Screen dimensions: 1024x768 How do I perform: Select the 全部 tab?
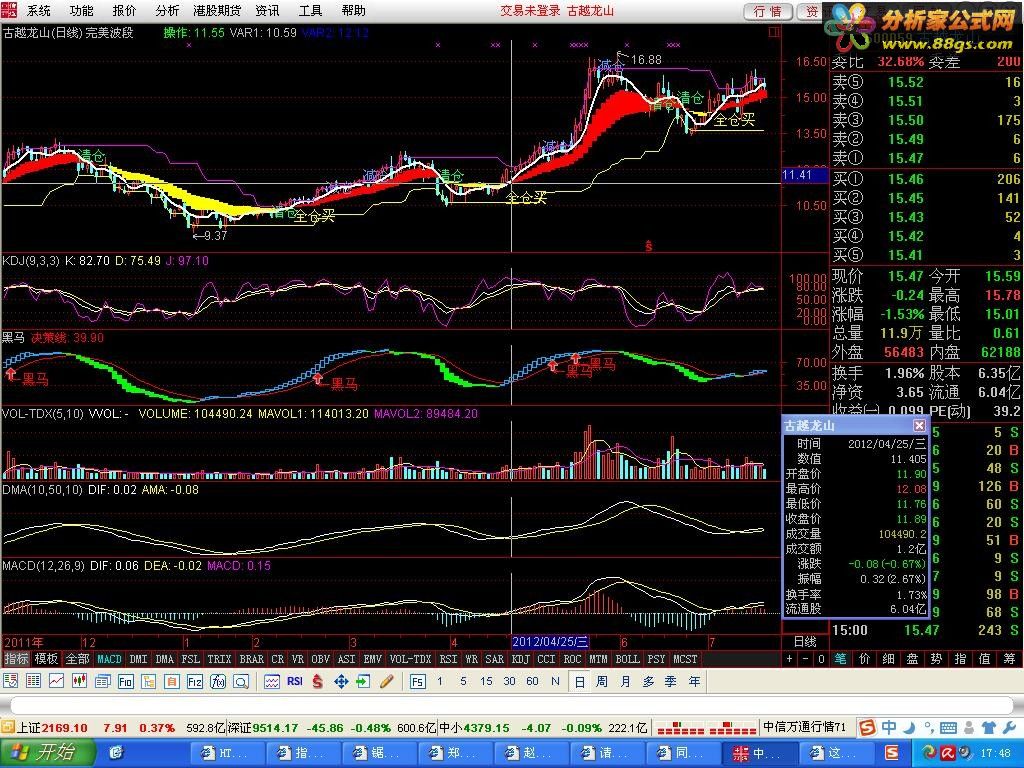click(77, 659)
